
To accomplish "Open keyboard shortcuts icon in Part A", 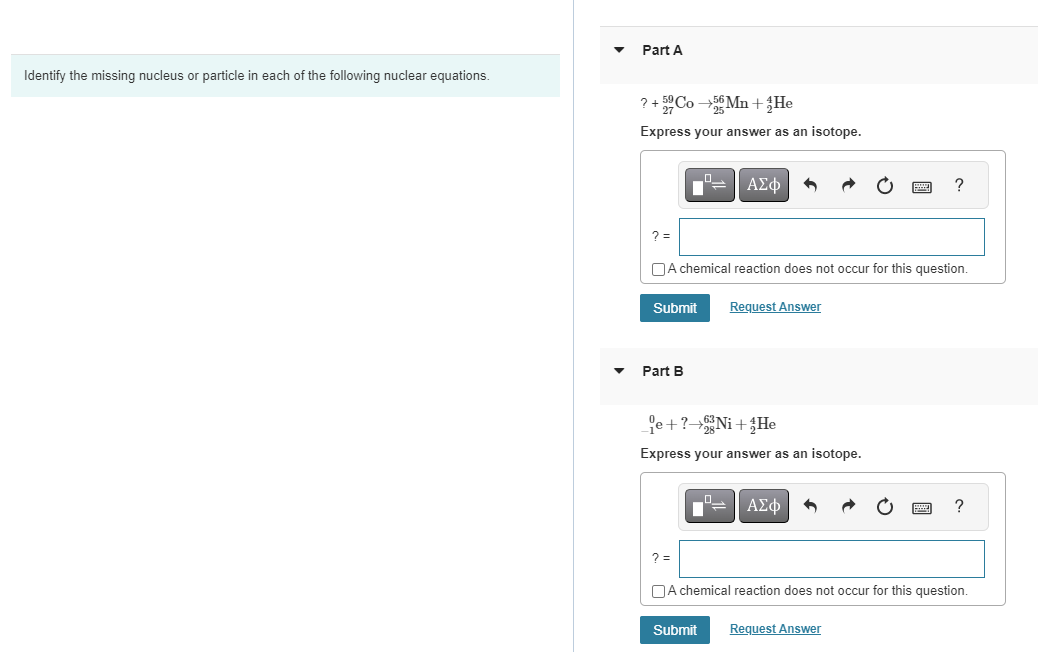I will pos(921,185).
